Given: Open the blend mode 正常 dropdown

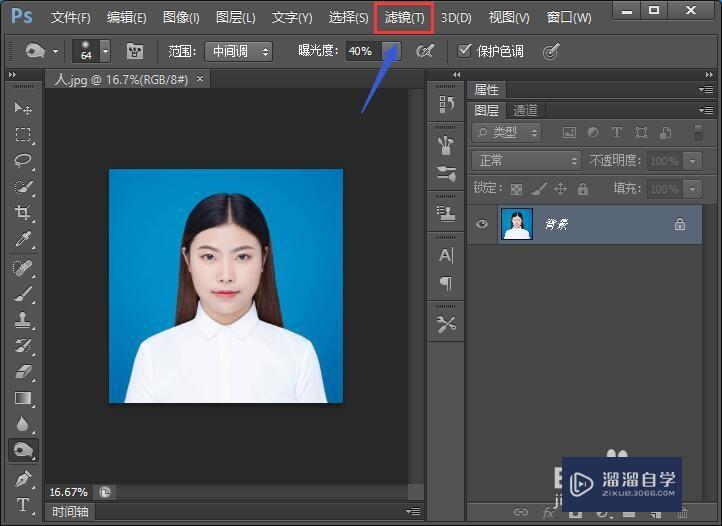Looking at the screenshot, I should pyautogui.click(x=526, y=161).
